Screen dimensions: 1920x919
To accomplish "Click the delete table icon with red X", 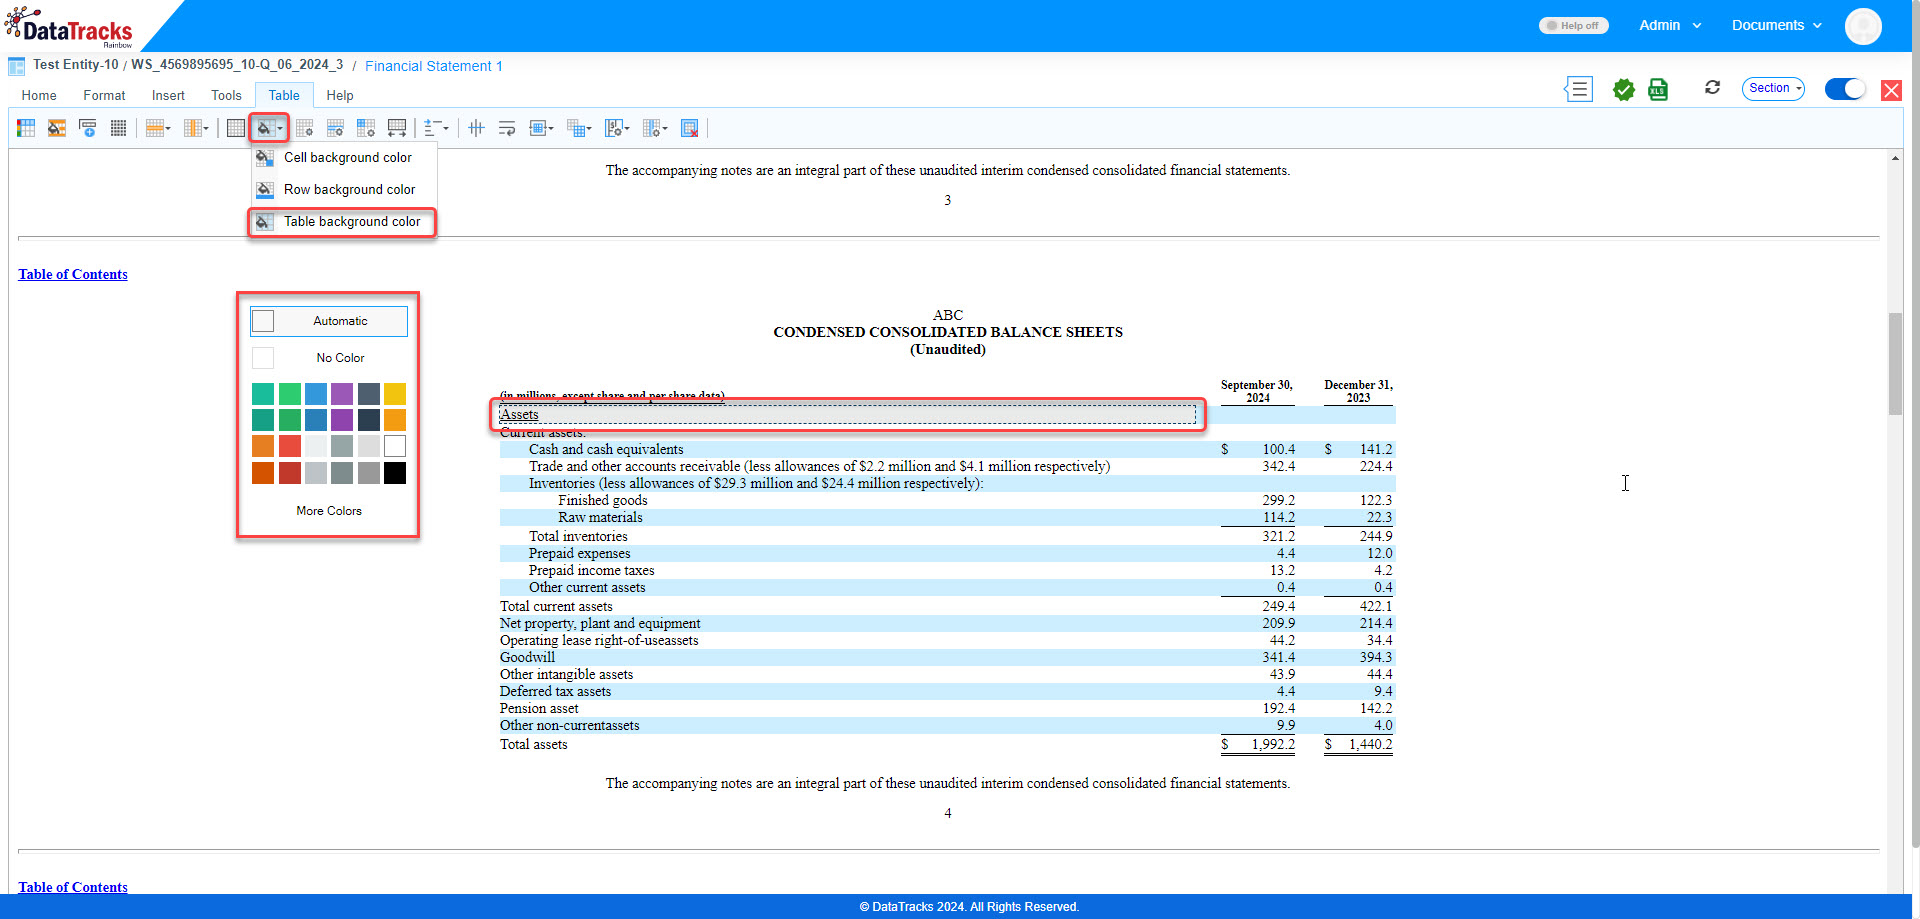I will point(689,128).
